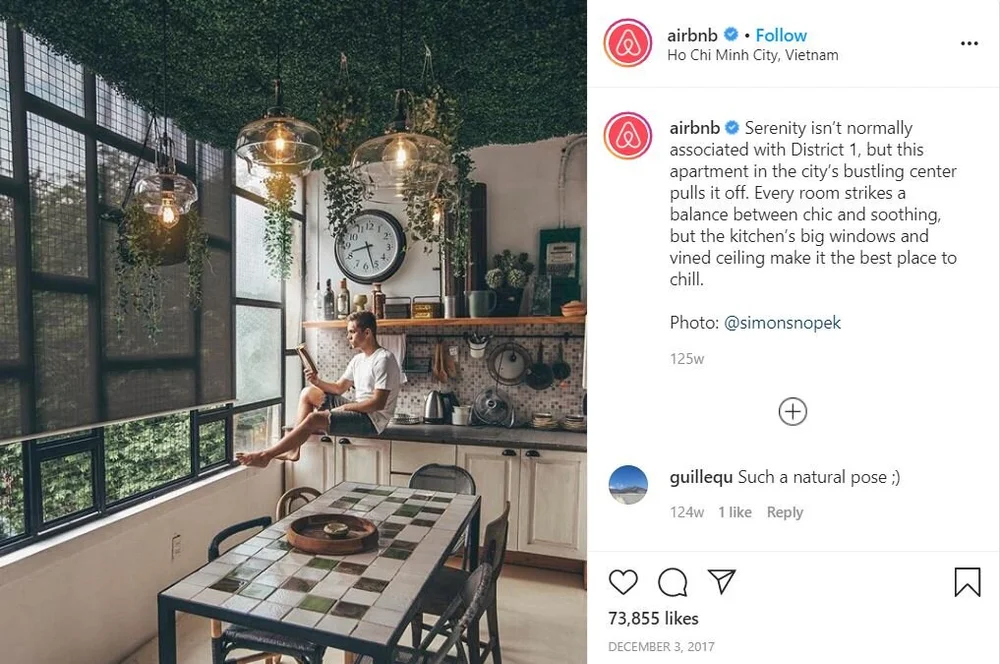Open comments via speech bubble icon

click(673, 582)
